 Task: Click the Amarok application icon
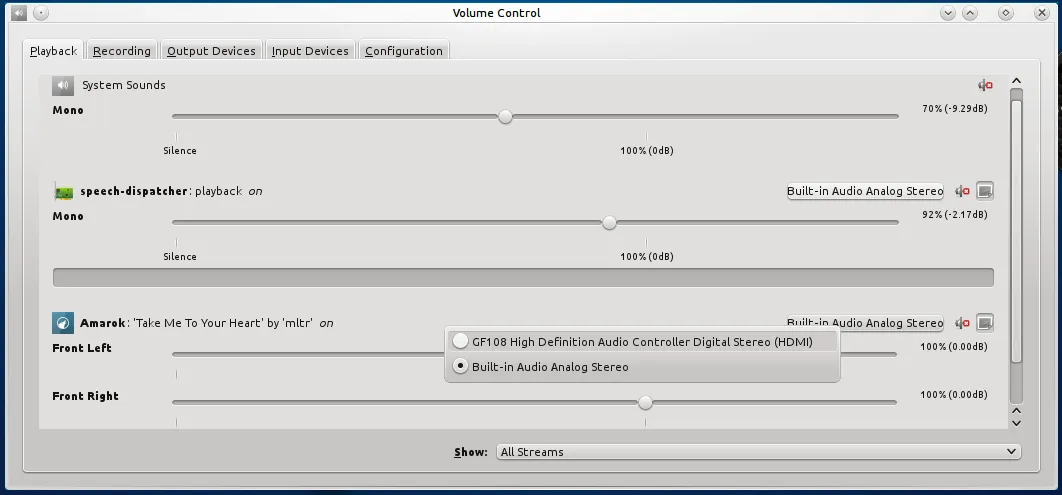click(x=63, y=323)
